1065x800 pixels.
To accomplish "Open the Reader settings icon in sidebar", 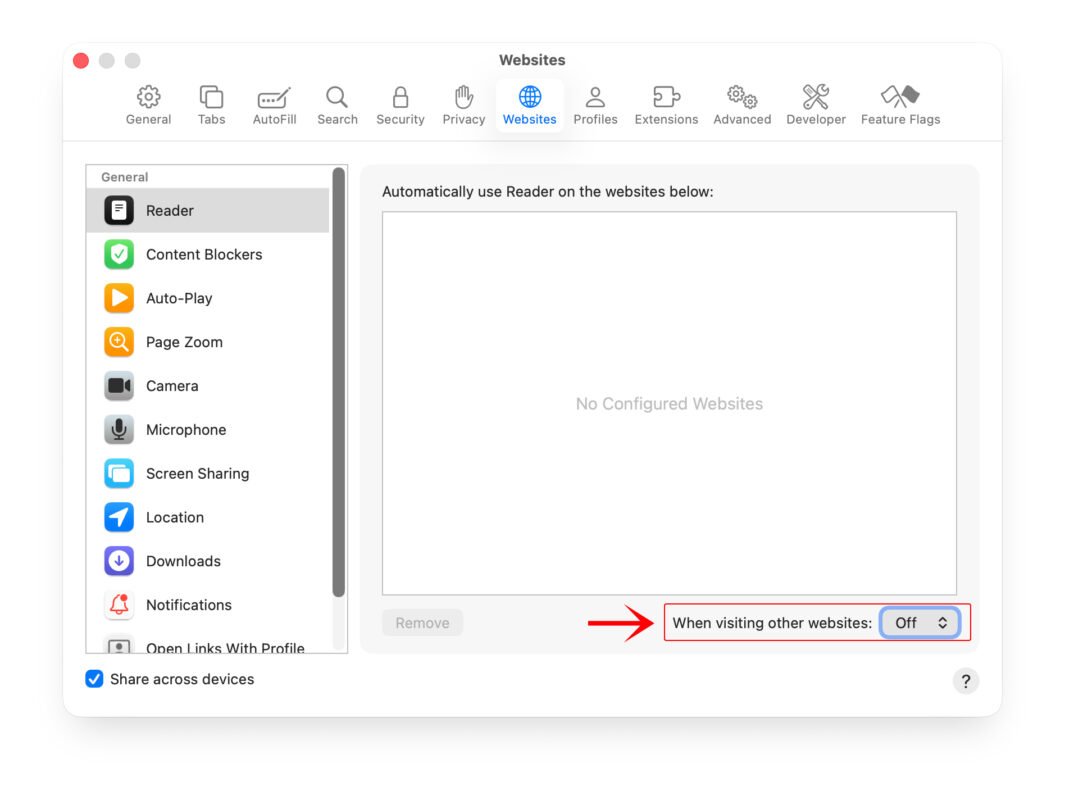I will tap(118, 210).
